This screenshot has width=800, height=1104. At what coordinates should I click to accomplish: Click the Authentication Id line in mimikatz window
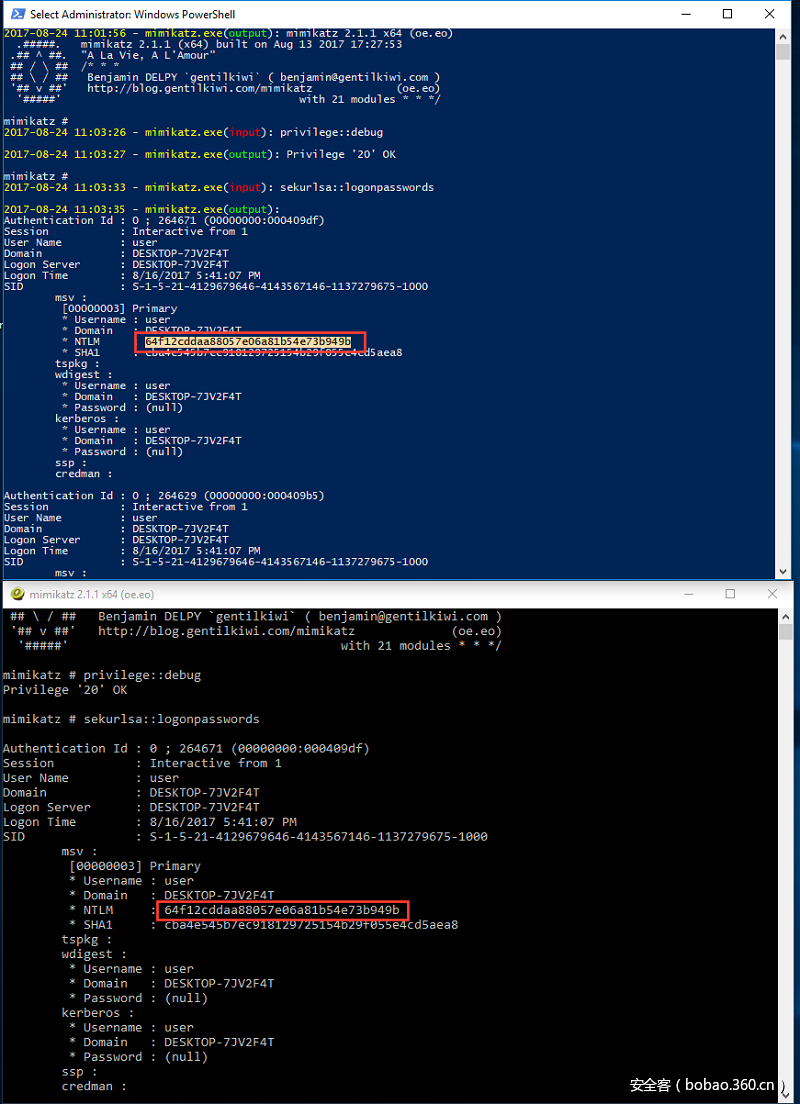pyautogui.click(x=186, y=748)
